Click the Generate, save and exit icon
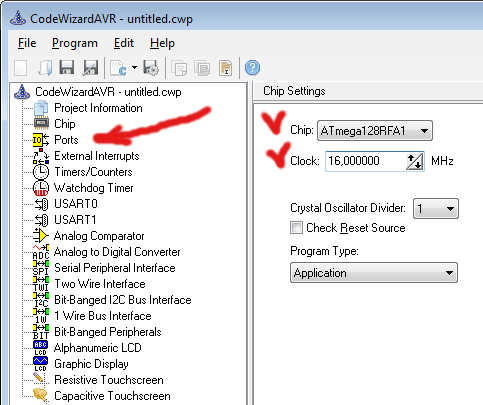 (151, 68)
